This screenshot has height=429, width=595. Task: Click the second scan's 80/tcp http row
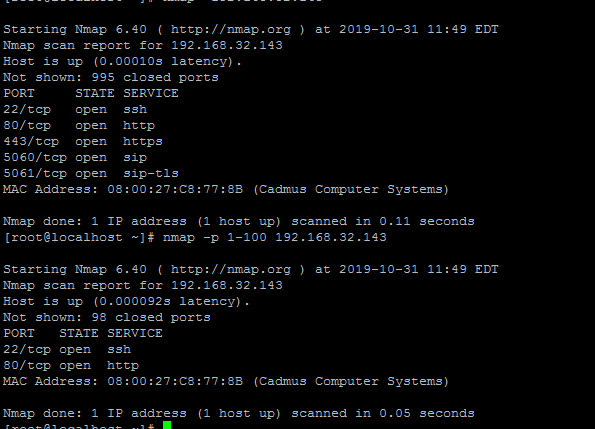tap(71, 366)
